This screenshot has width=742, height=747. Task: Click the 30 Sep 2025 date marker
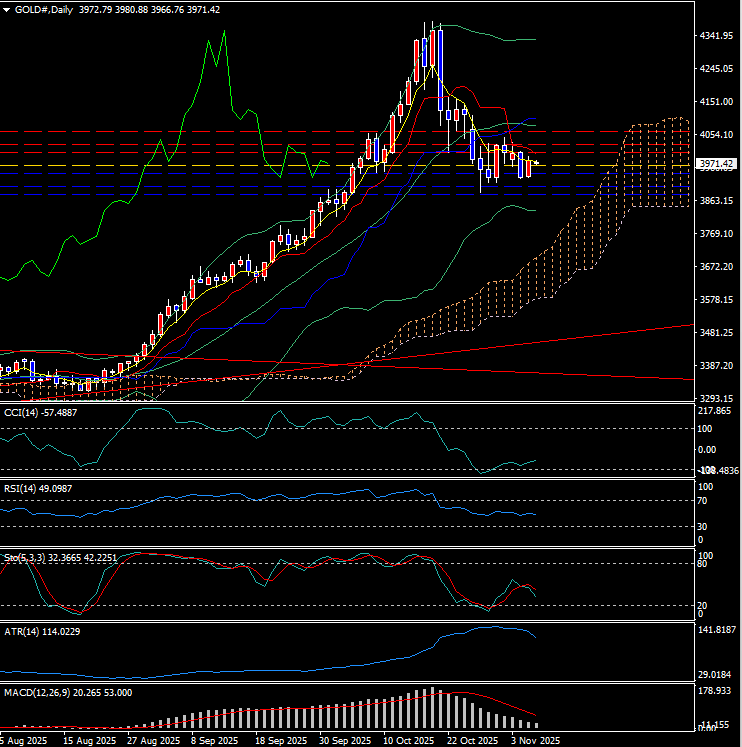[x=344, y=740]
